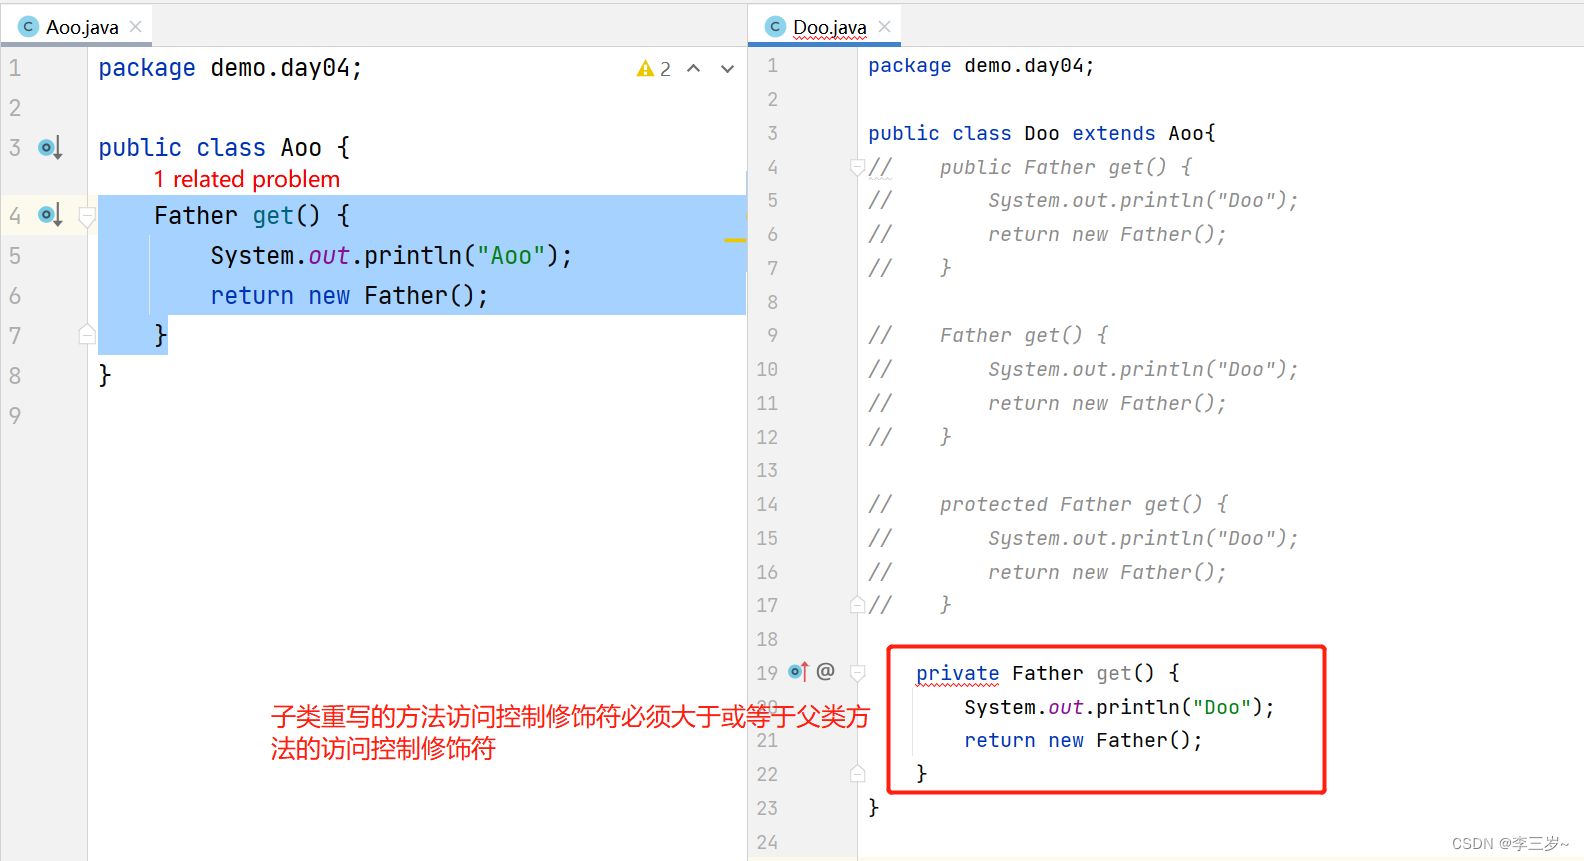Viewport: 1584px width, 861px height.
Task: Click 'public class Doo extends Aoo{' declaration
Action: (1041, 133)
